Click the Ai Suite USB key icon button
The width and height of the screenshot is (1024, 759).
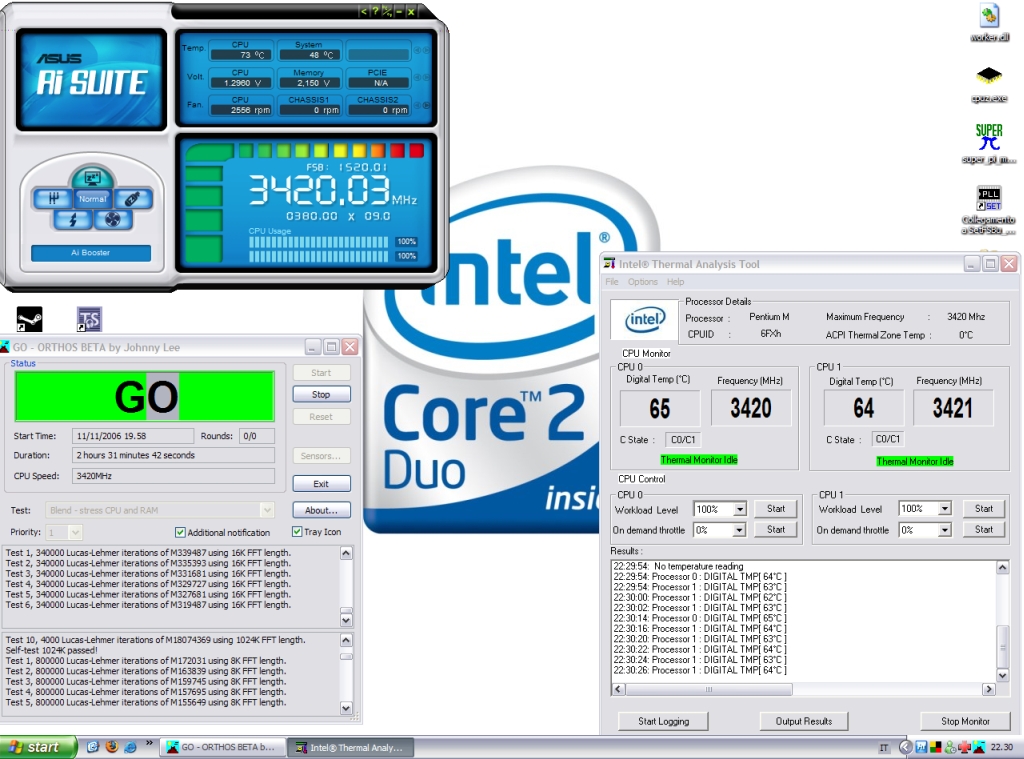[x=132, y=199]
